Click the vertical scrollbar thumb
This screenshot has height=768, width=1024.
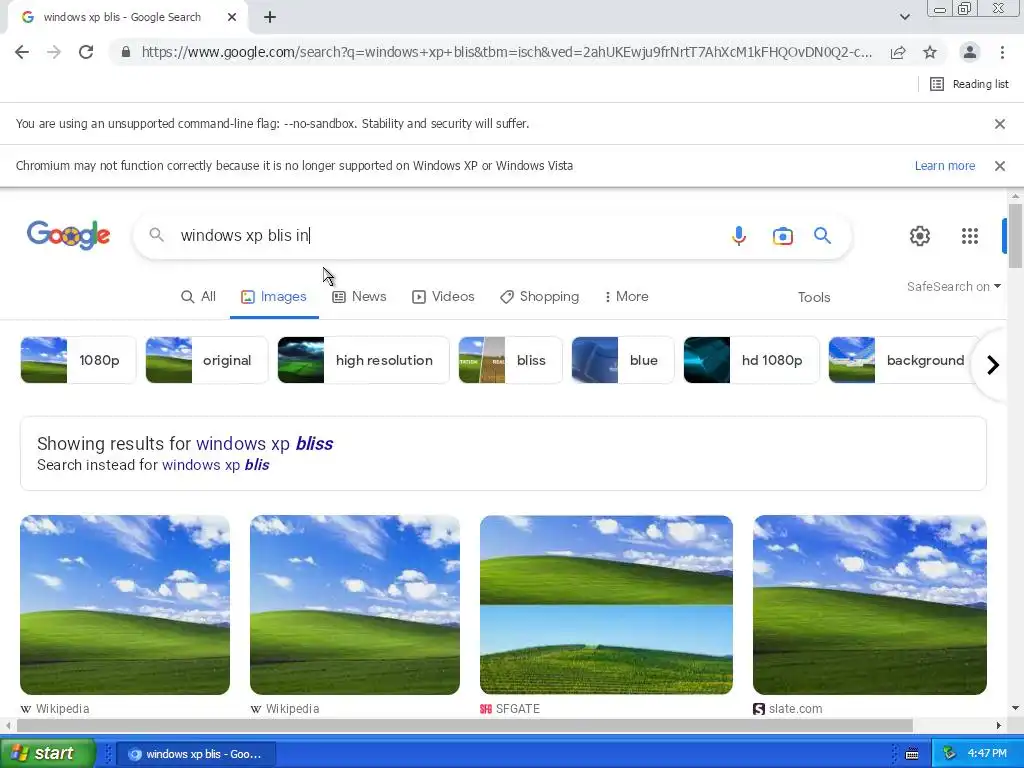click(x=1015, y=236)
